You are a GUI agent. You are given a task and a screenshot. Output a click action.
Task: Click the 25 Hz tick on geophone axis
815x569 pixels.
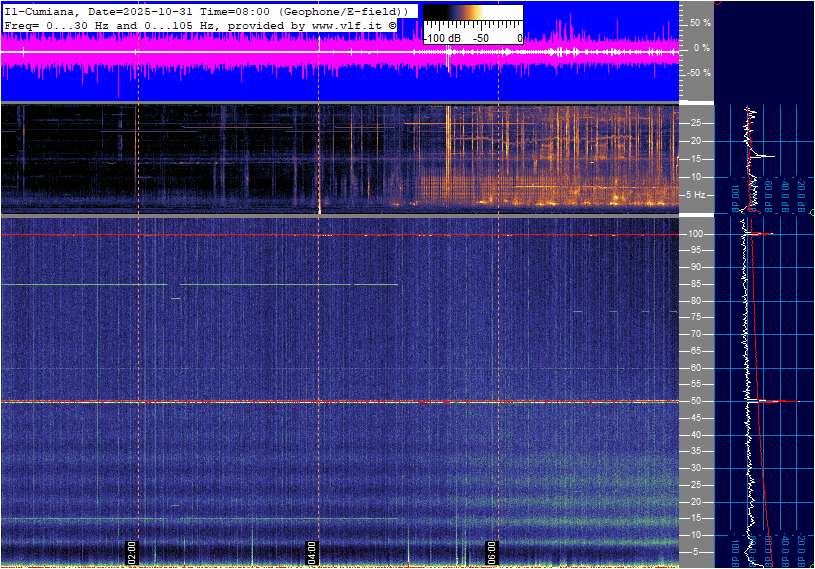click(x=695, y=123)
